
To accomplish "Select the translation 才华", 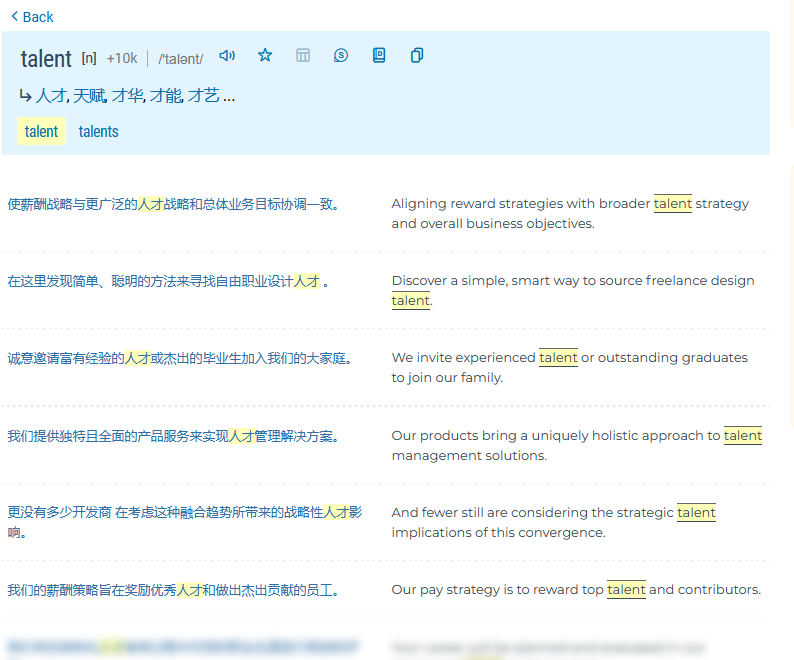I will 127,96.
